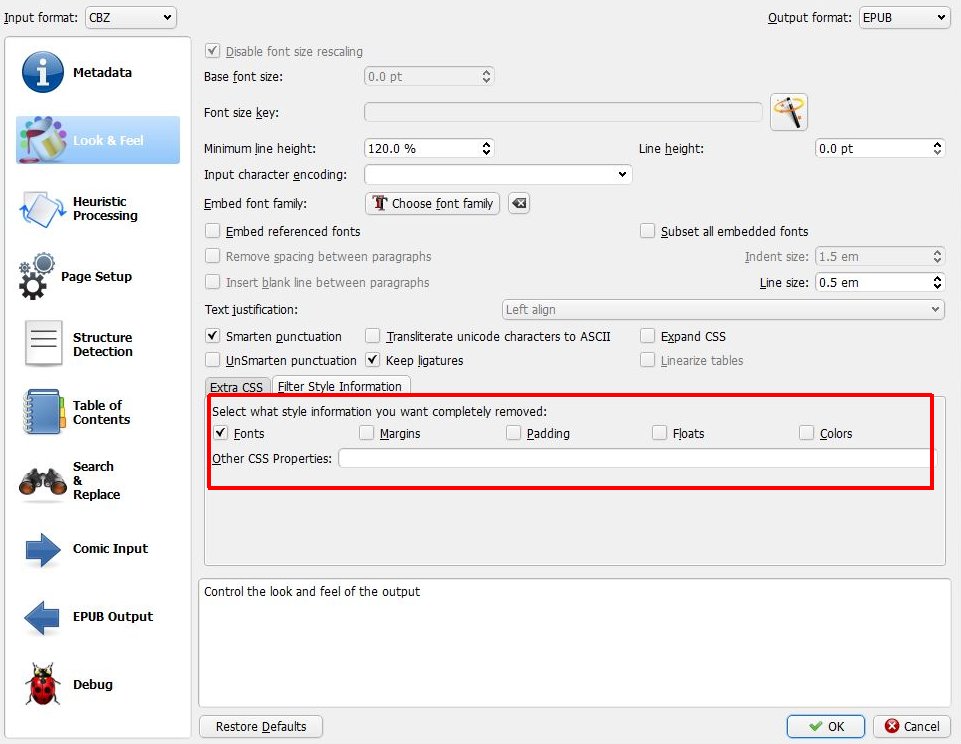Uncheck Keep ligatures
The width and height of the screenshot is (961, 744).
(372, 360)
